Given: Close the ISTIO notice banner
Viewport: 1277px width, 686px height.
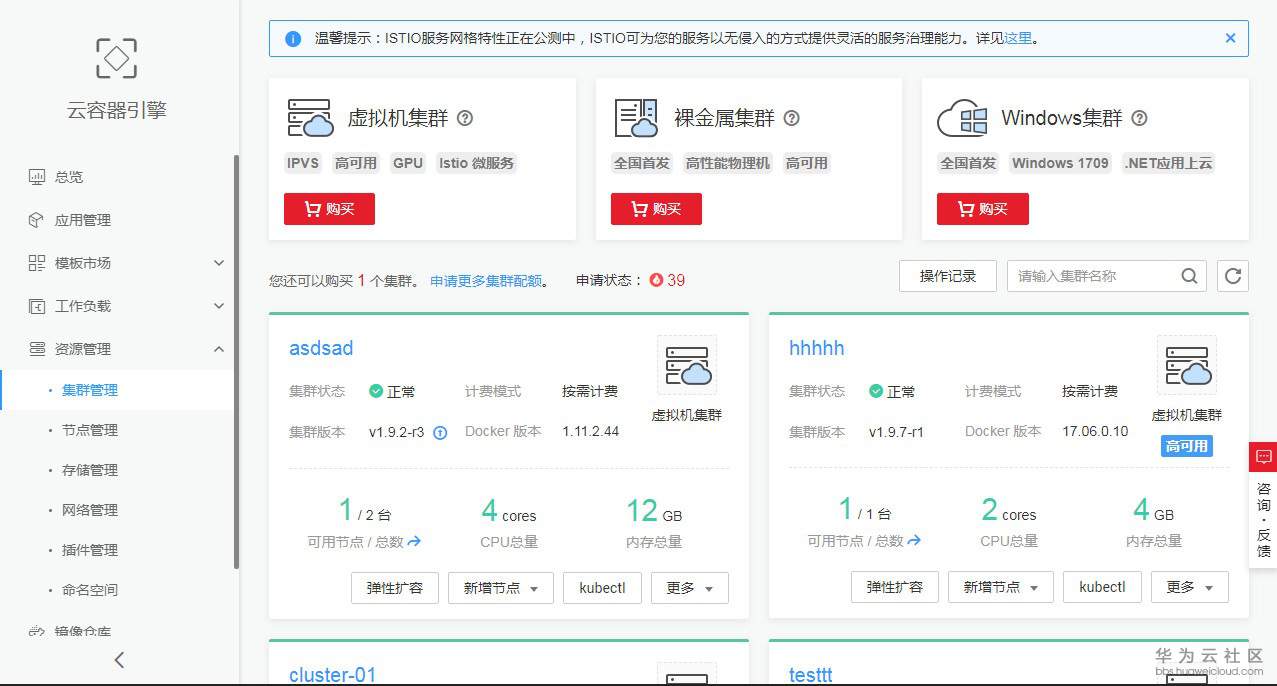Looking at the screenshot, I should pos(1230,38).
